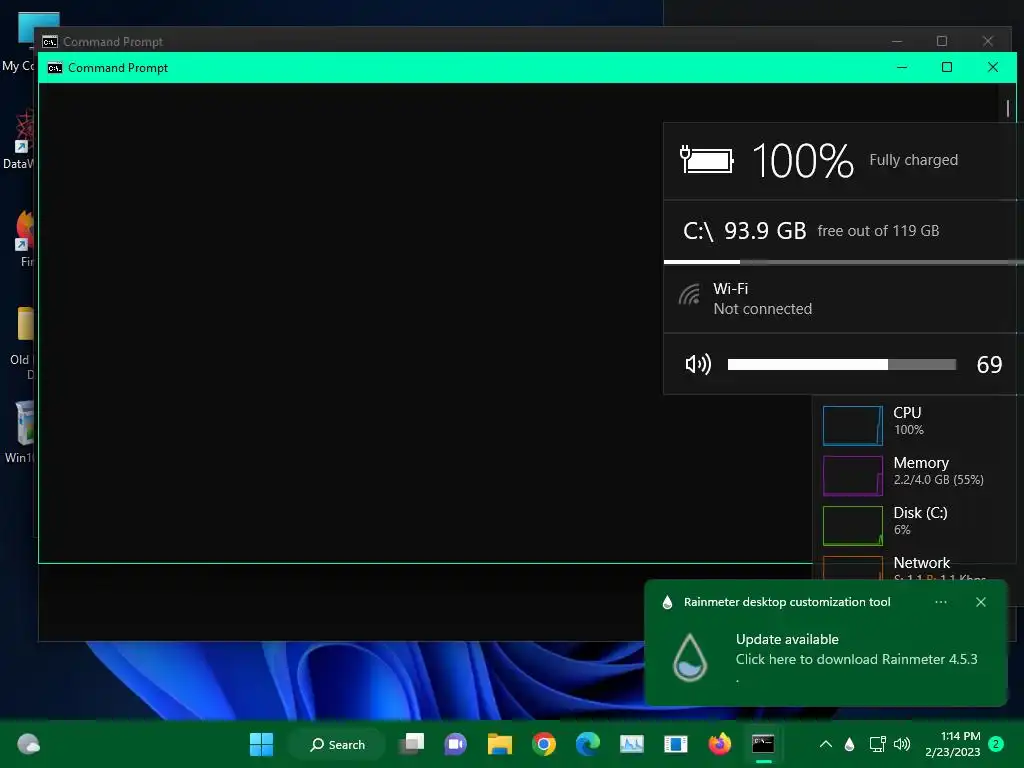Show hidden system tray icons

pyautogui.click(x=825, y=744)
